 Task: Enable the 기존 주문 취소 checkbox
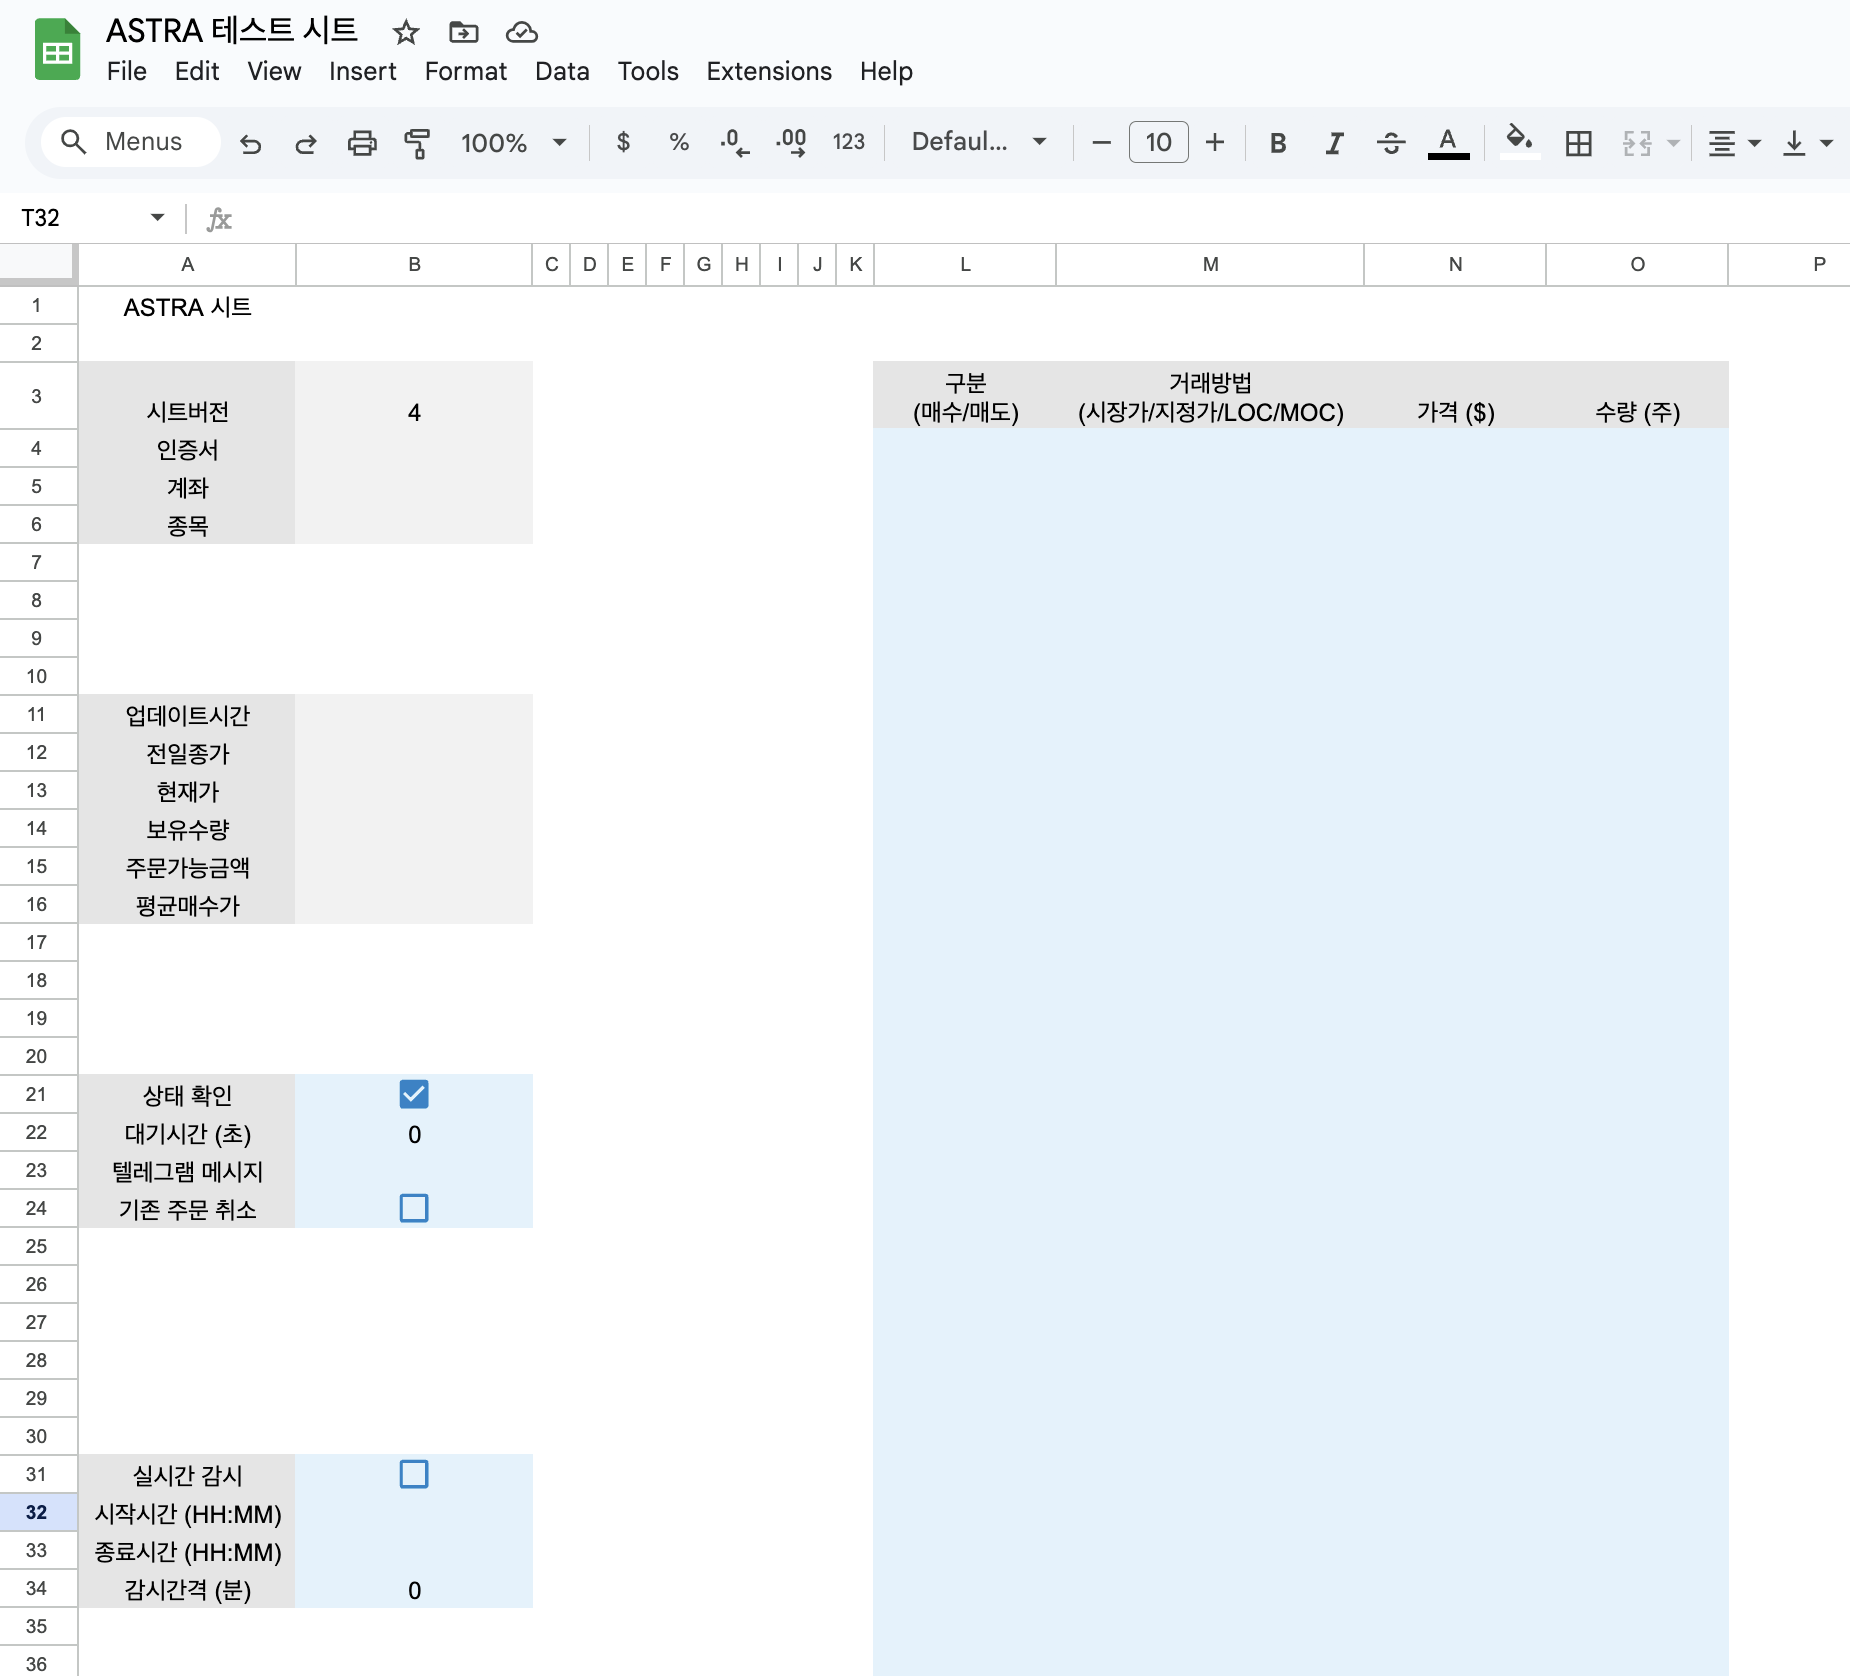(414, 1208)
